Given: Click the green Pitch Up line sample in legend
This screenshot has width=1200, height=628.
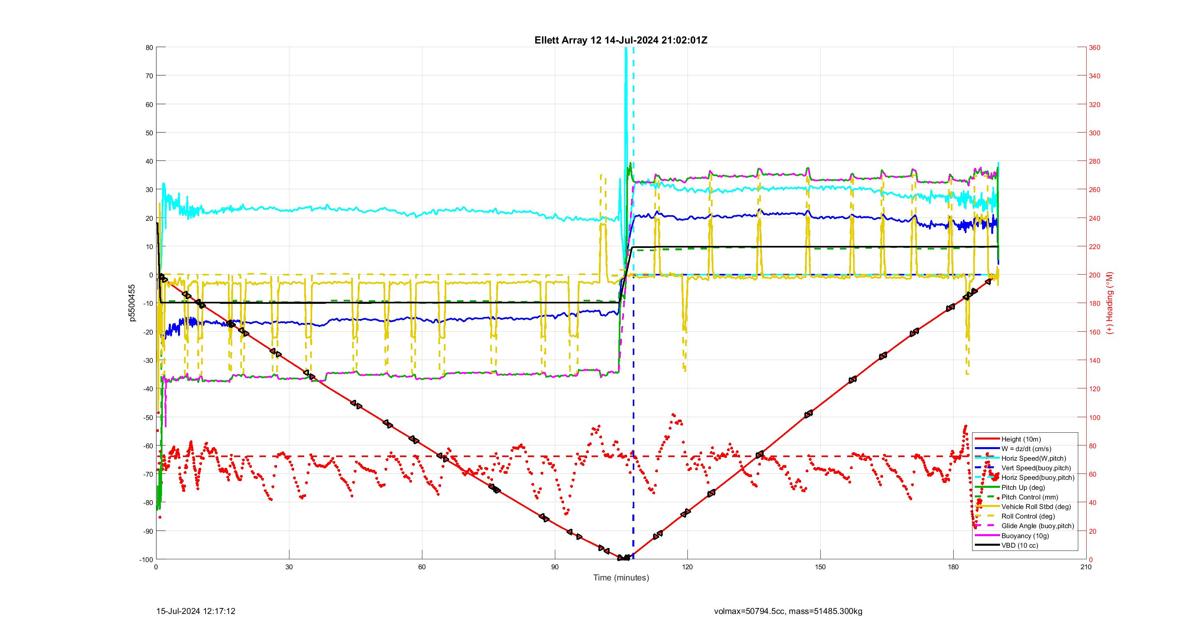Looking at the screenshot, I should click(x=987, y=487).
